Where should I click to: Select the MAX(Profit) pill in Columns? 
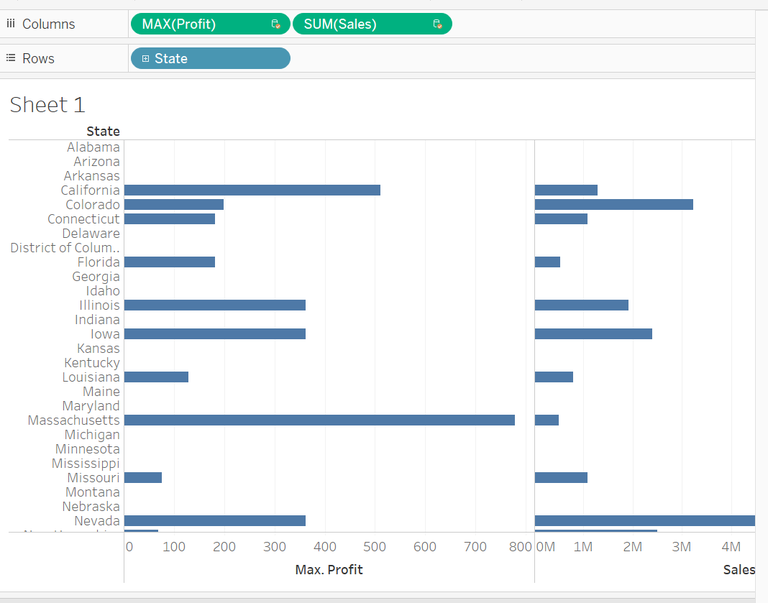[x=211, y=24]
